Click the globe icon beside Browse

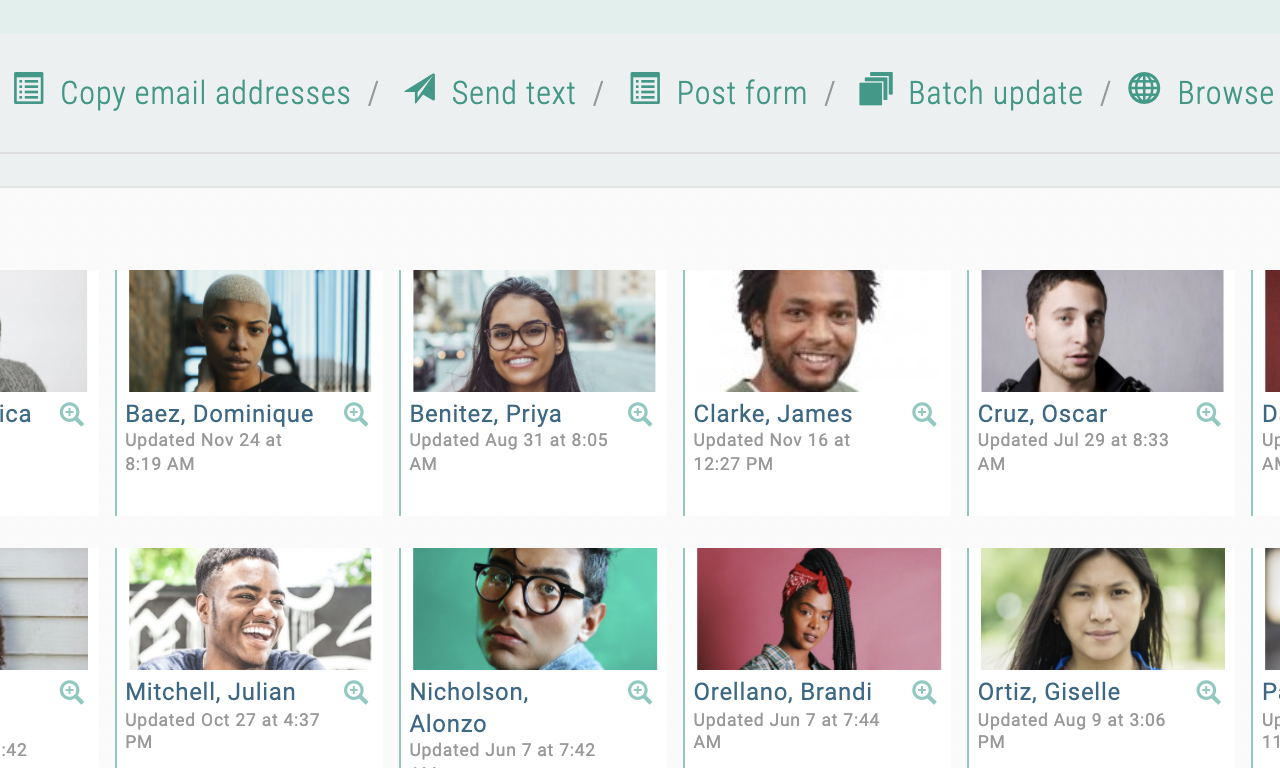point(1144,89)
